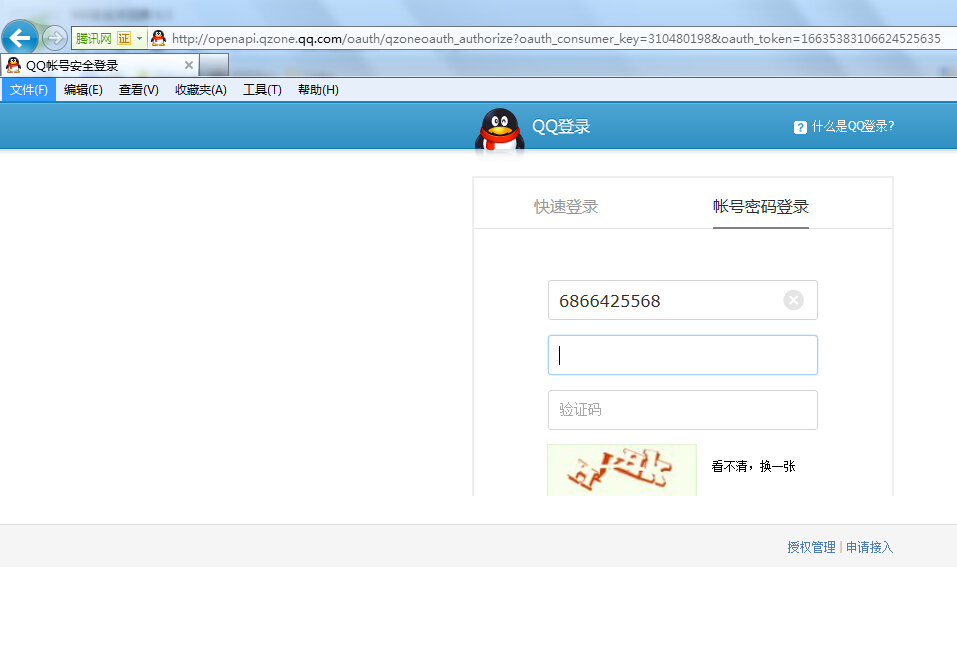Open the 收藏夹(A) menu

[201, 90]
